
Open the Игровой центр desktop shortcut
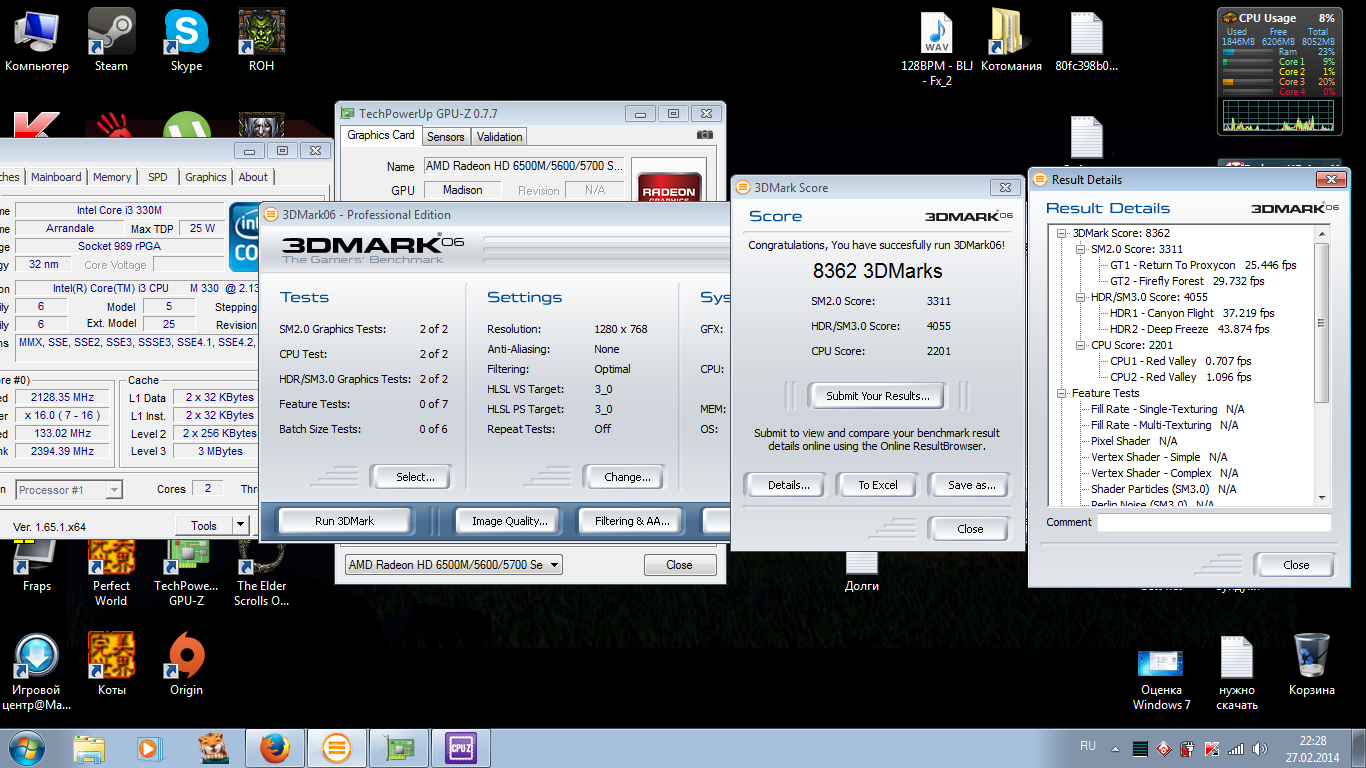tap(37, 671)
